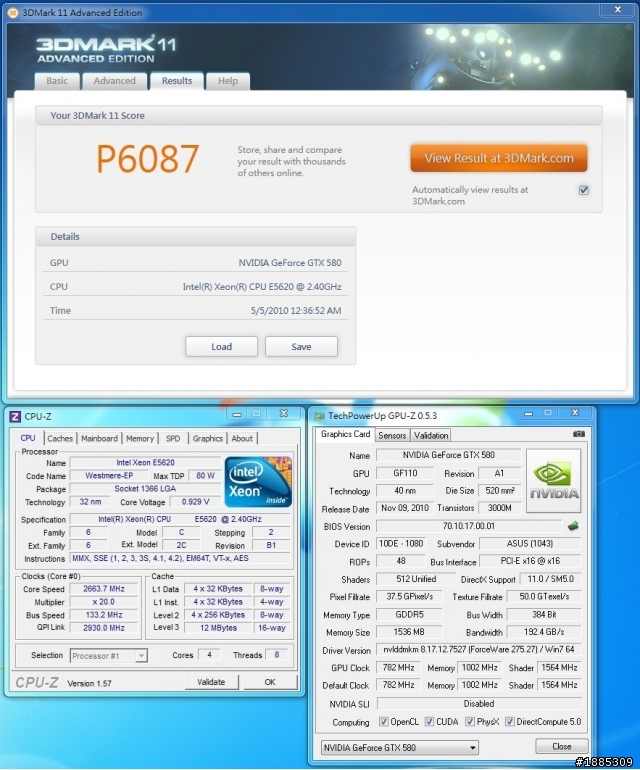Click the Driver Version field in GPU-Z
The image size is (640, 770).
click(x=479, y=650)
